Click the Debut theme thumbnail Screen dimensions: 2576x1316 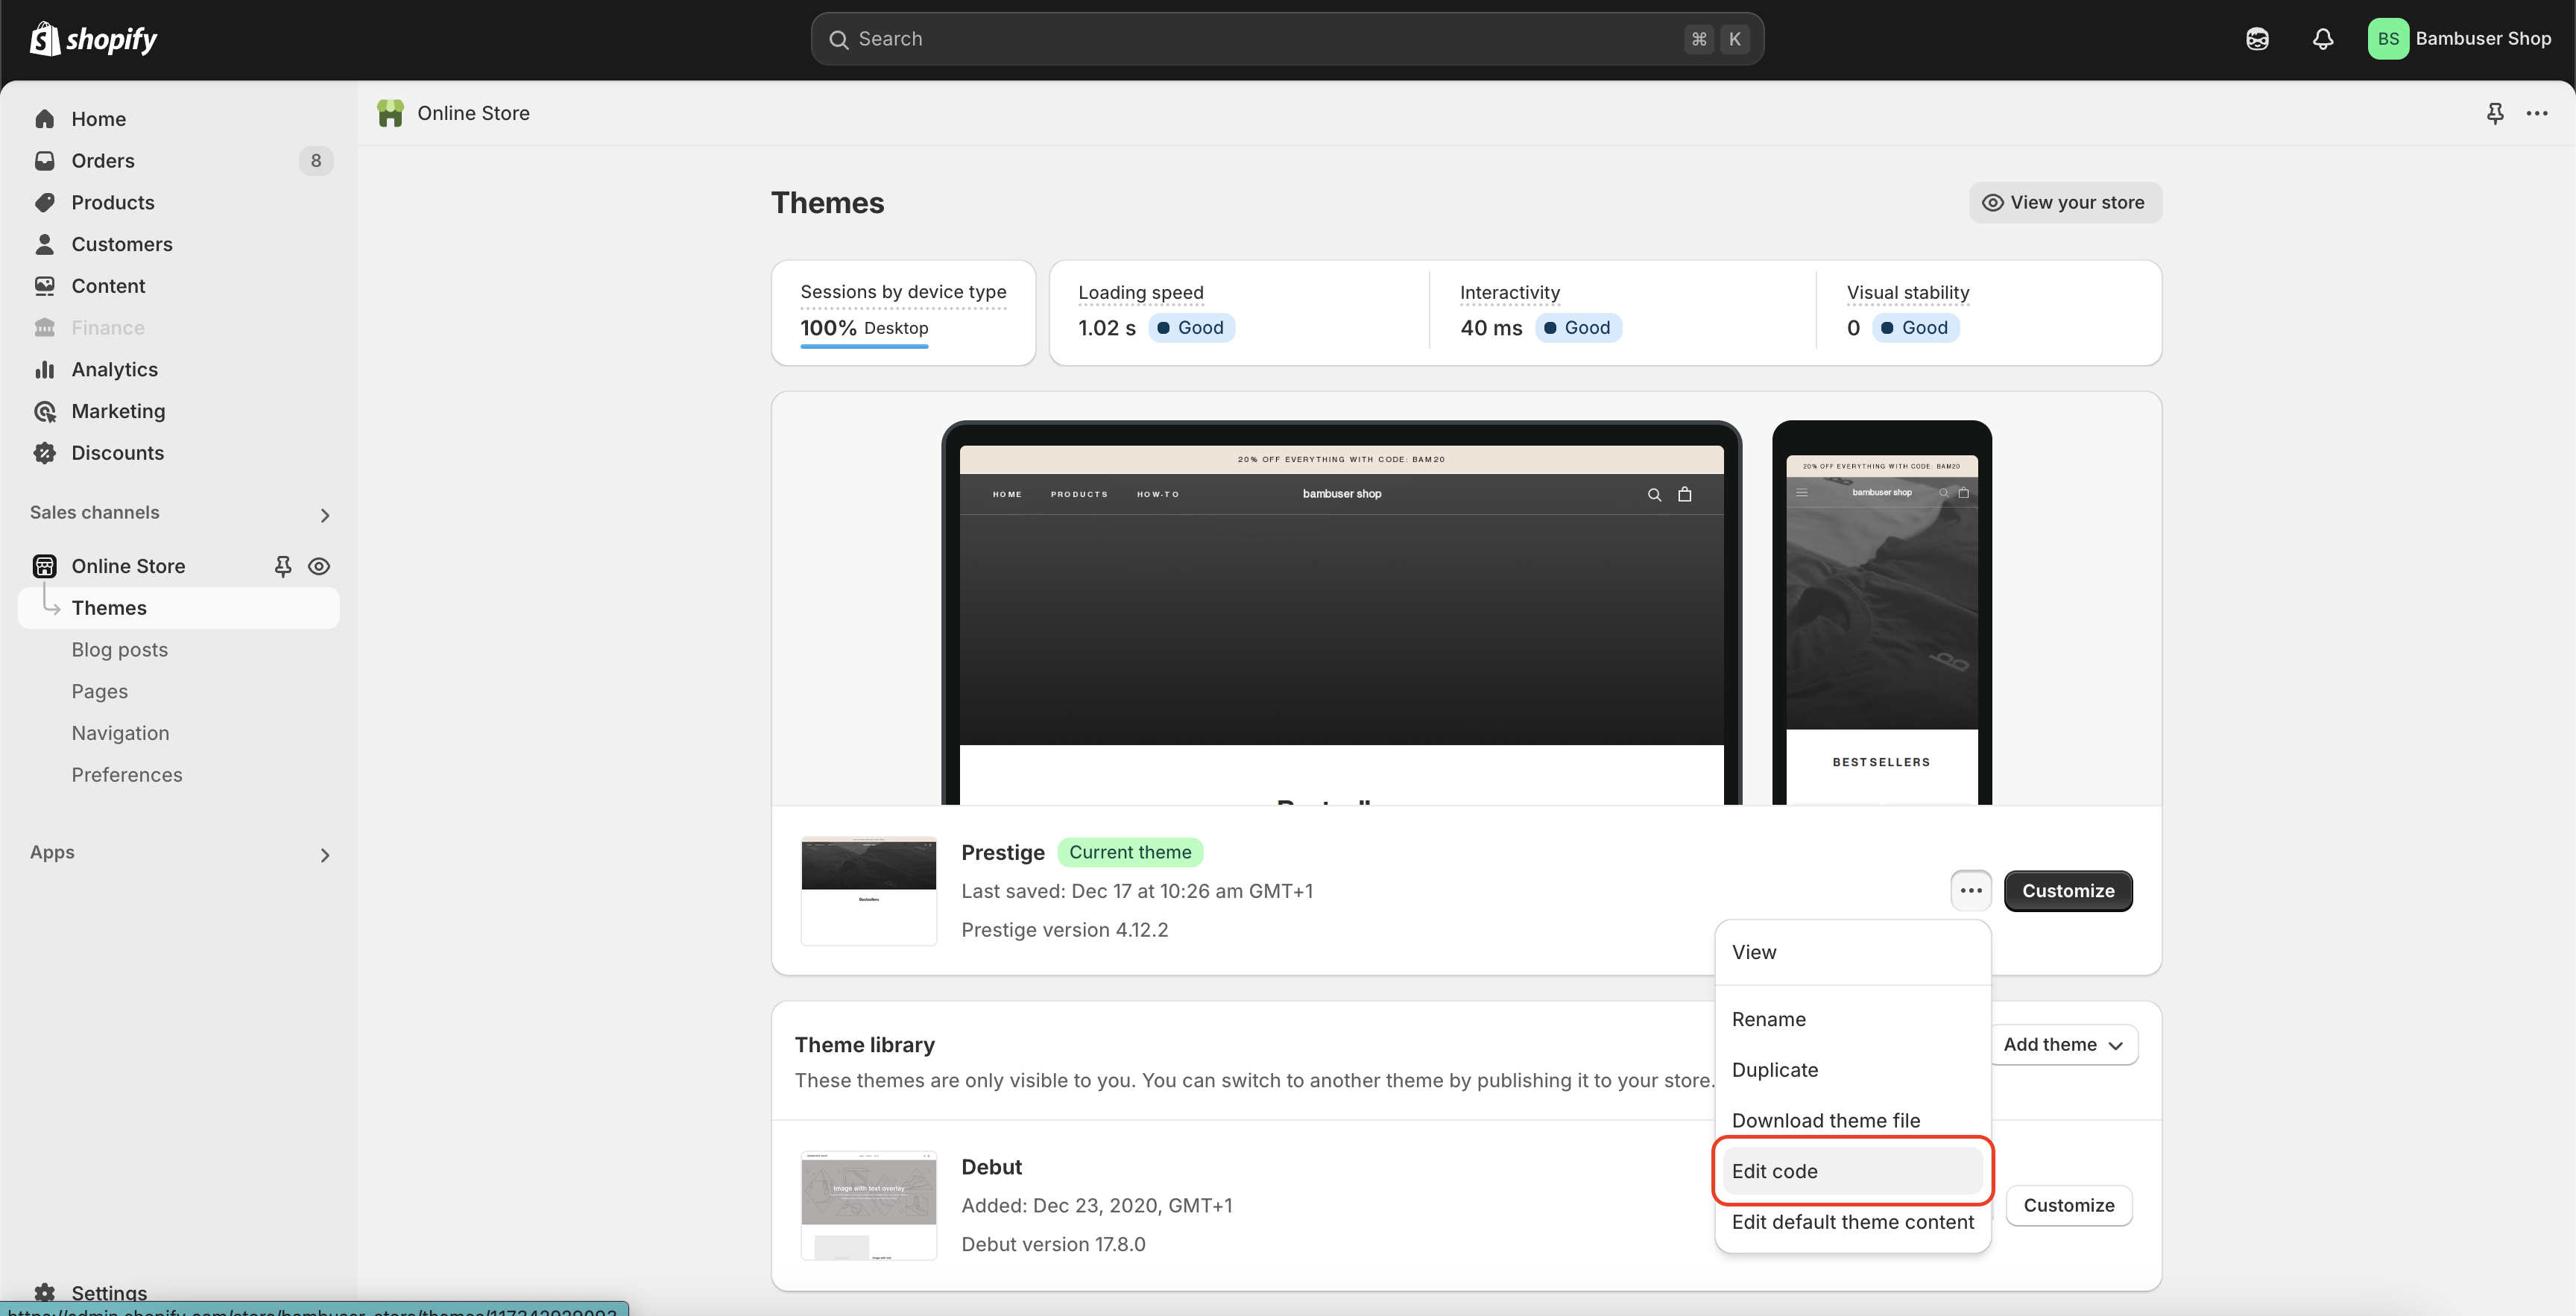[868, 1205]
